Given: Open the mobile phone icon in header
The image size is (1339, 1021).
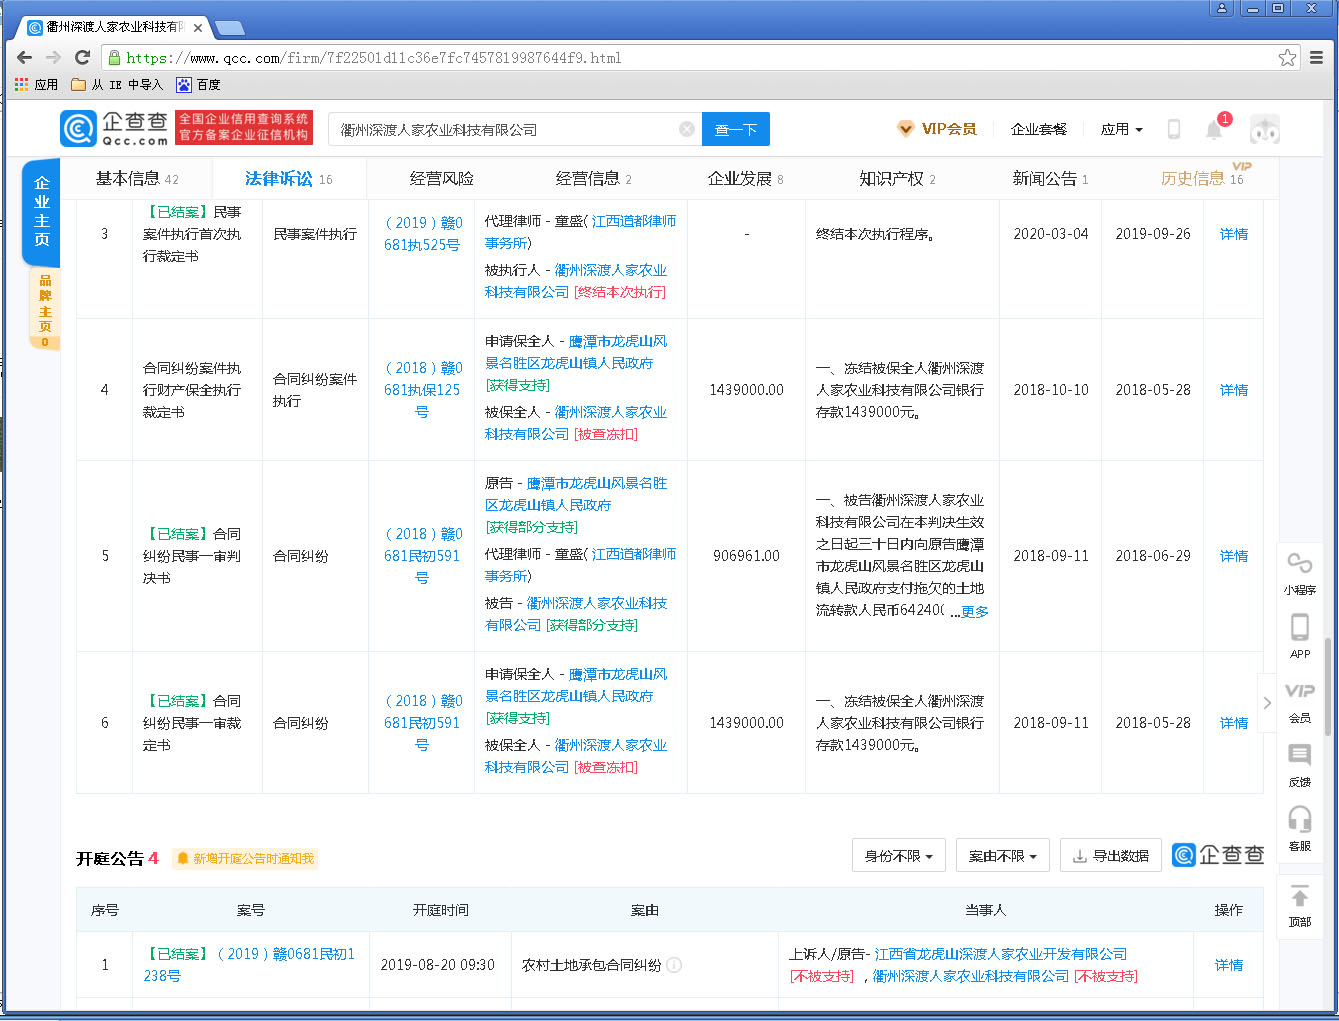Looking at the screenshot, I should pyautogui.click(x=1174, y=129).
